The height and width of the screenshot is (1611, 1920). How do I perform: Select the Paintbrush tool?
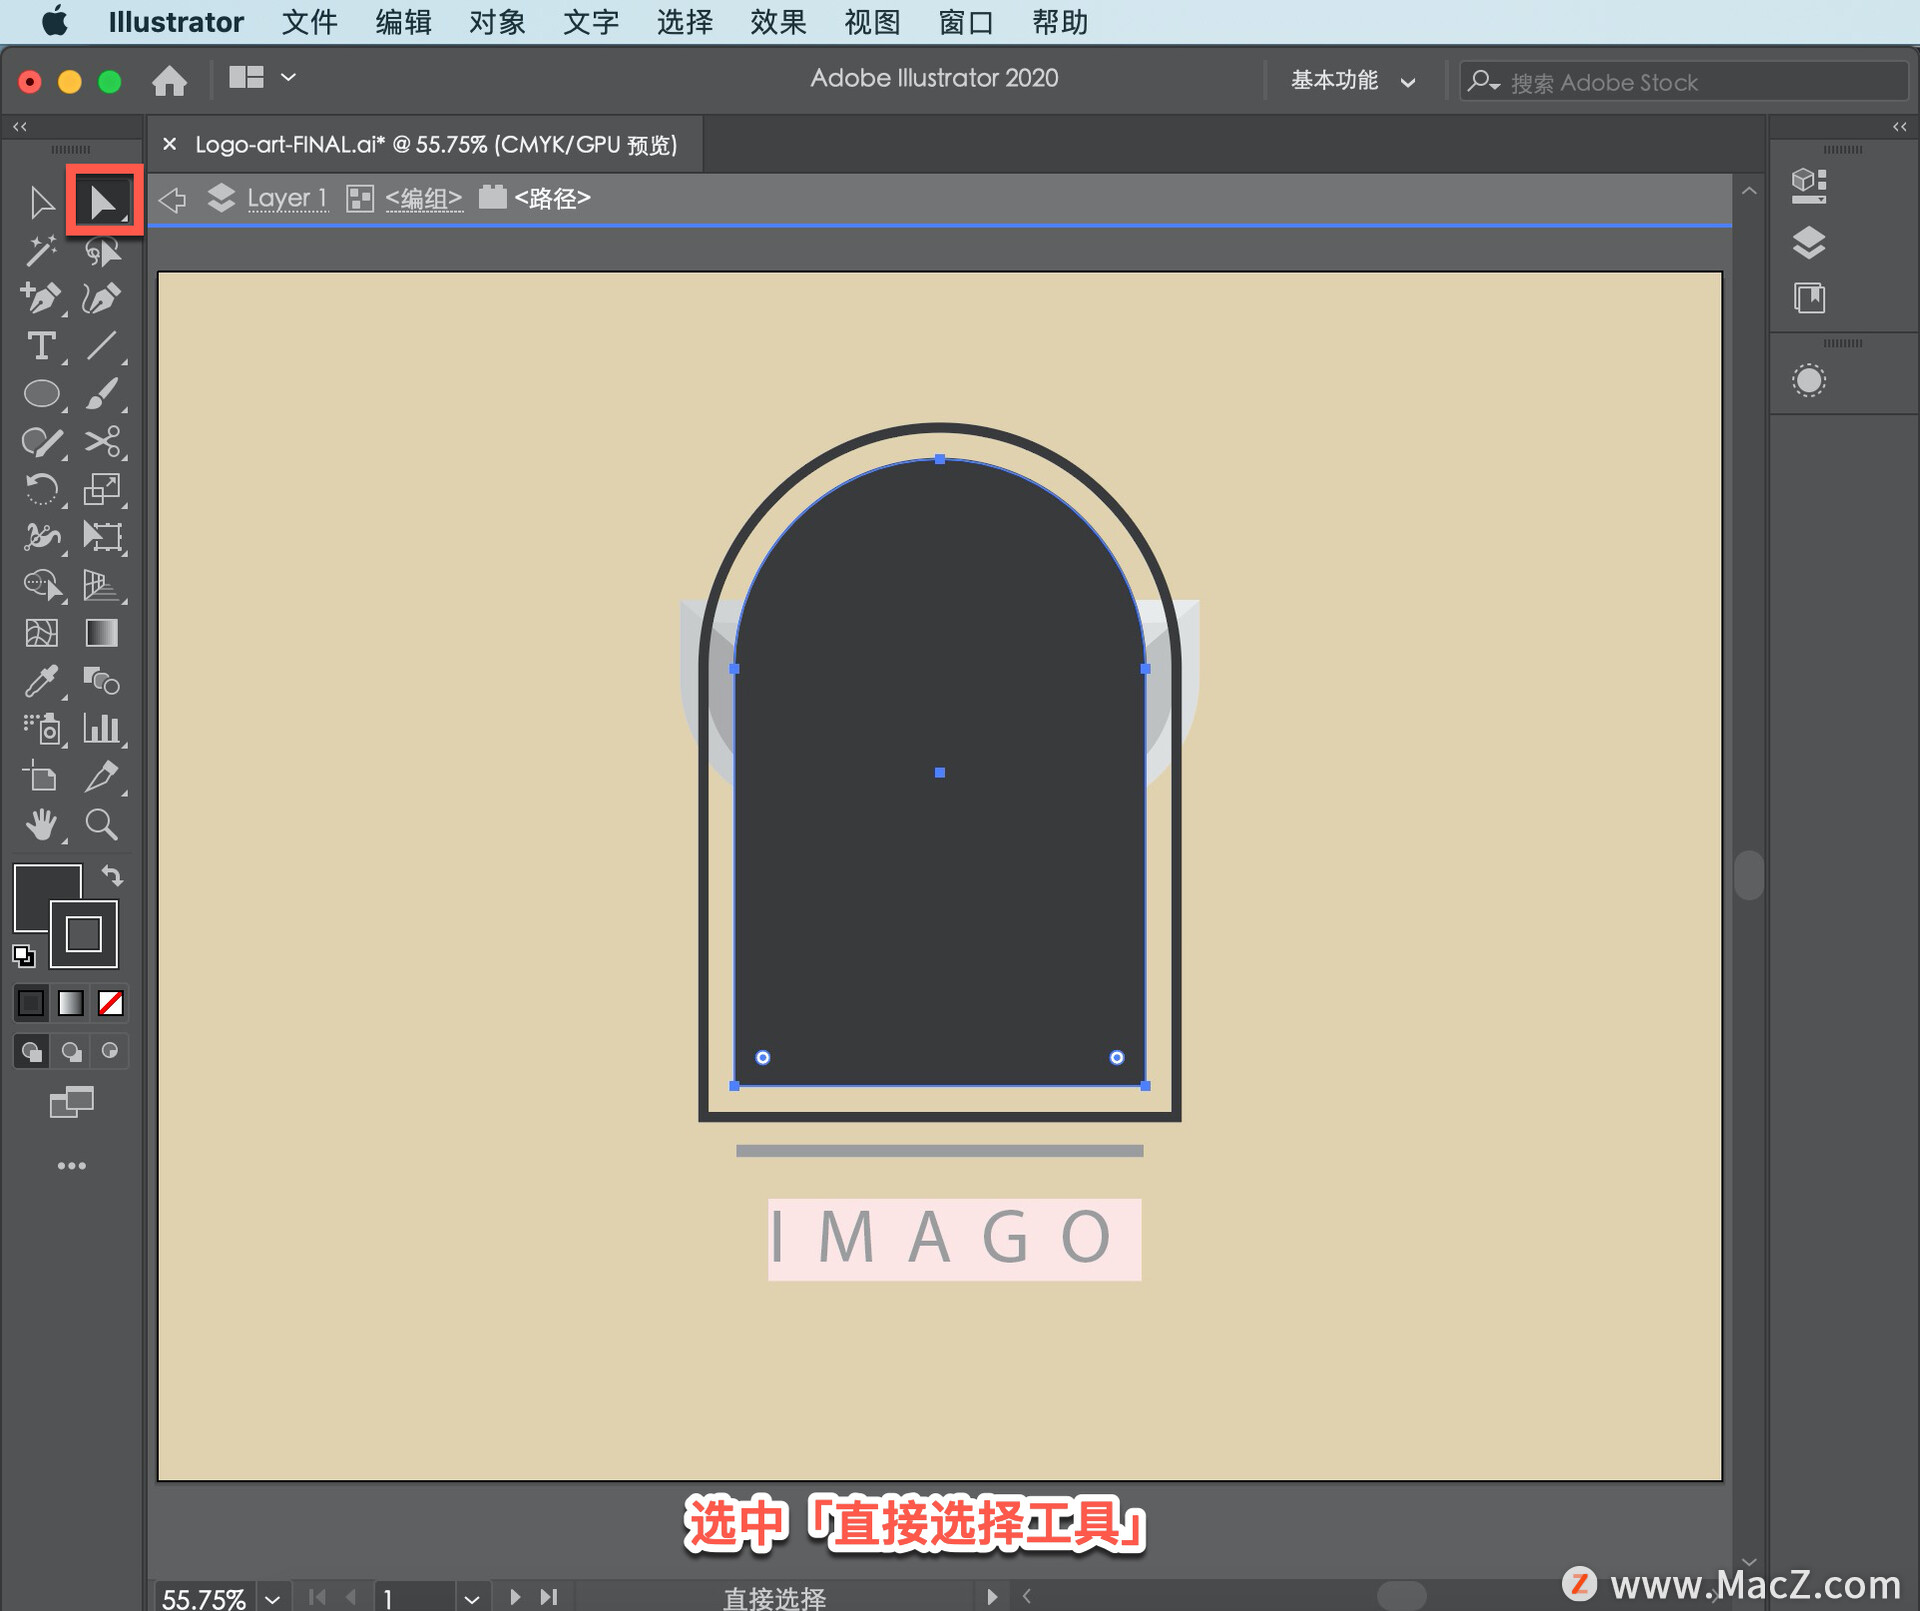click(103, 394)
